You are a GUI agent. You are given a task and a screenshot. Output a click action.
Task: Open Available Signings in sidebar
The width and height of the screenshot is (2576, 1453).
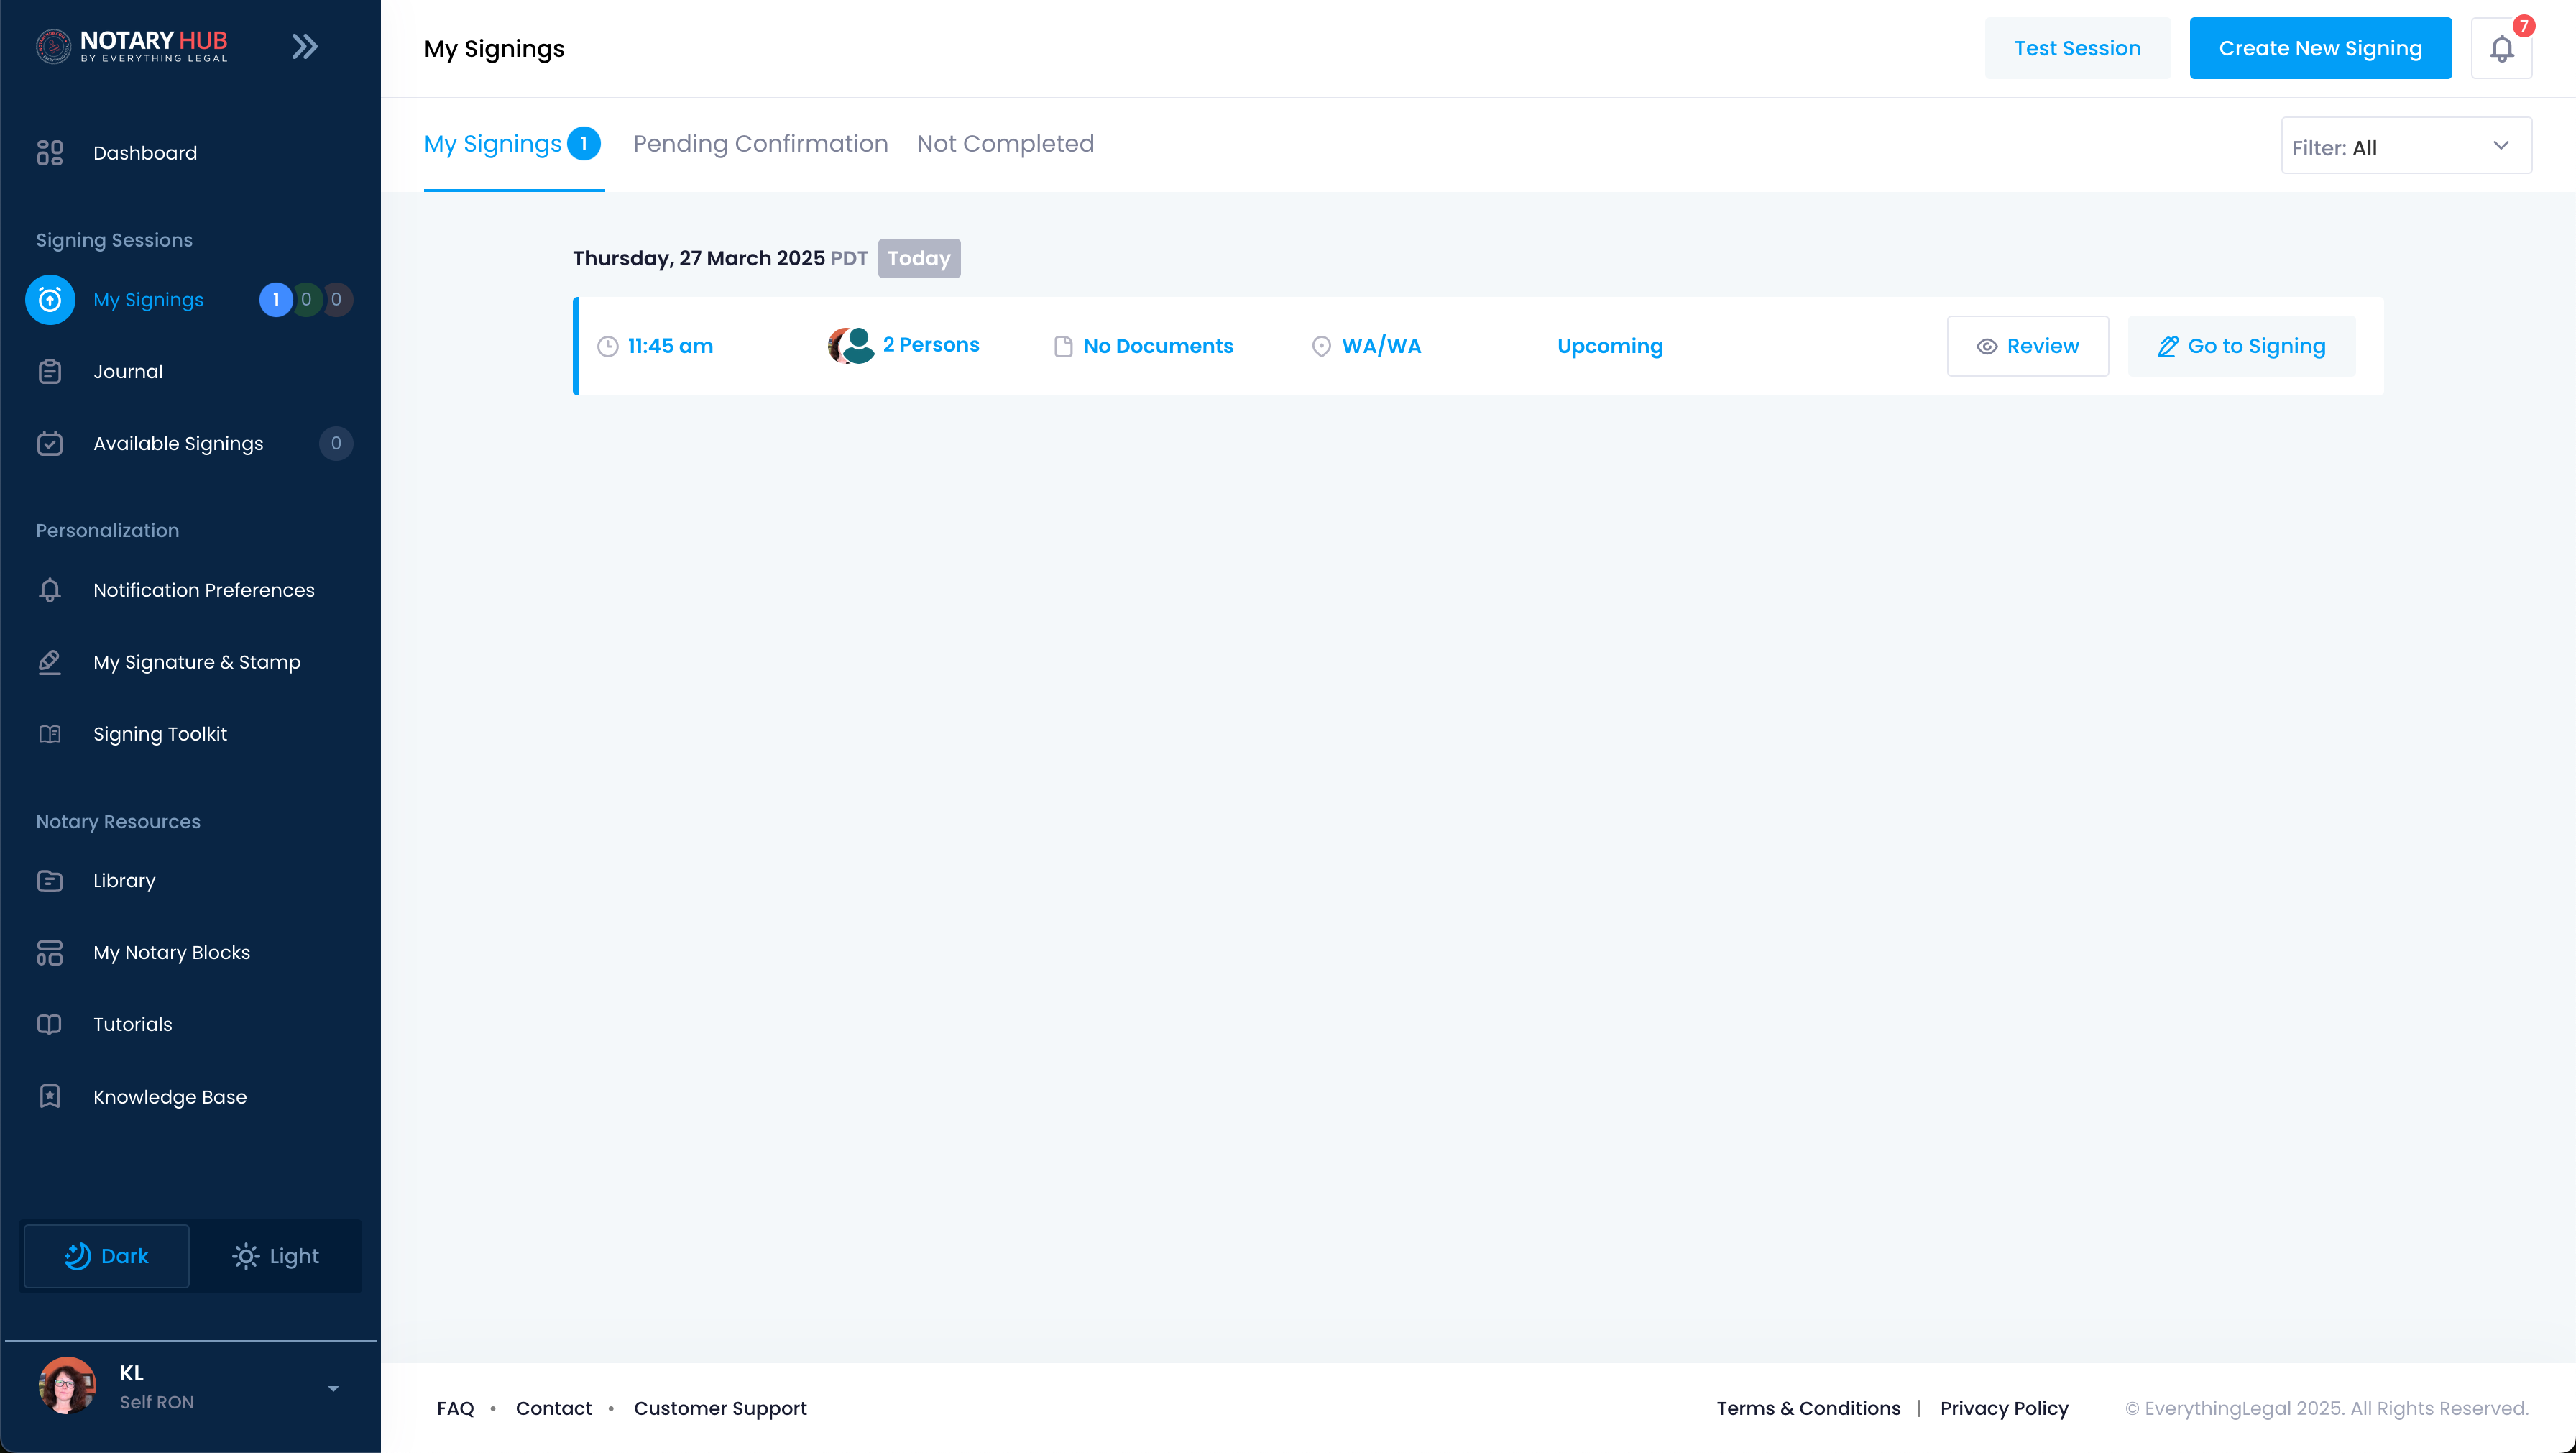pyautogui.click(x=178, y=444)
